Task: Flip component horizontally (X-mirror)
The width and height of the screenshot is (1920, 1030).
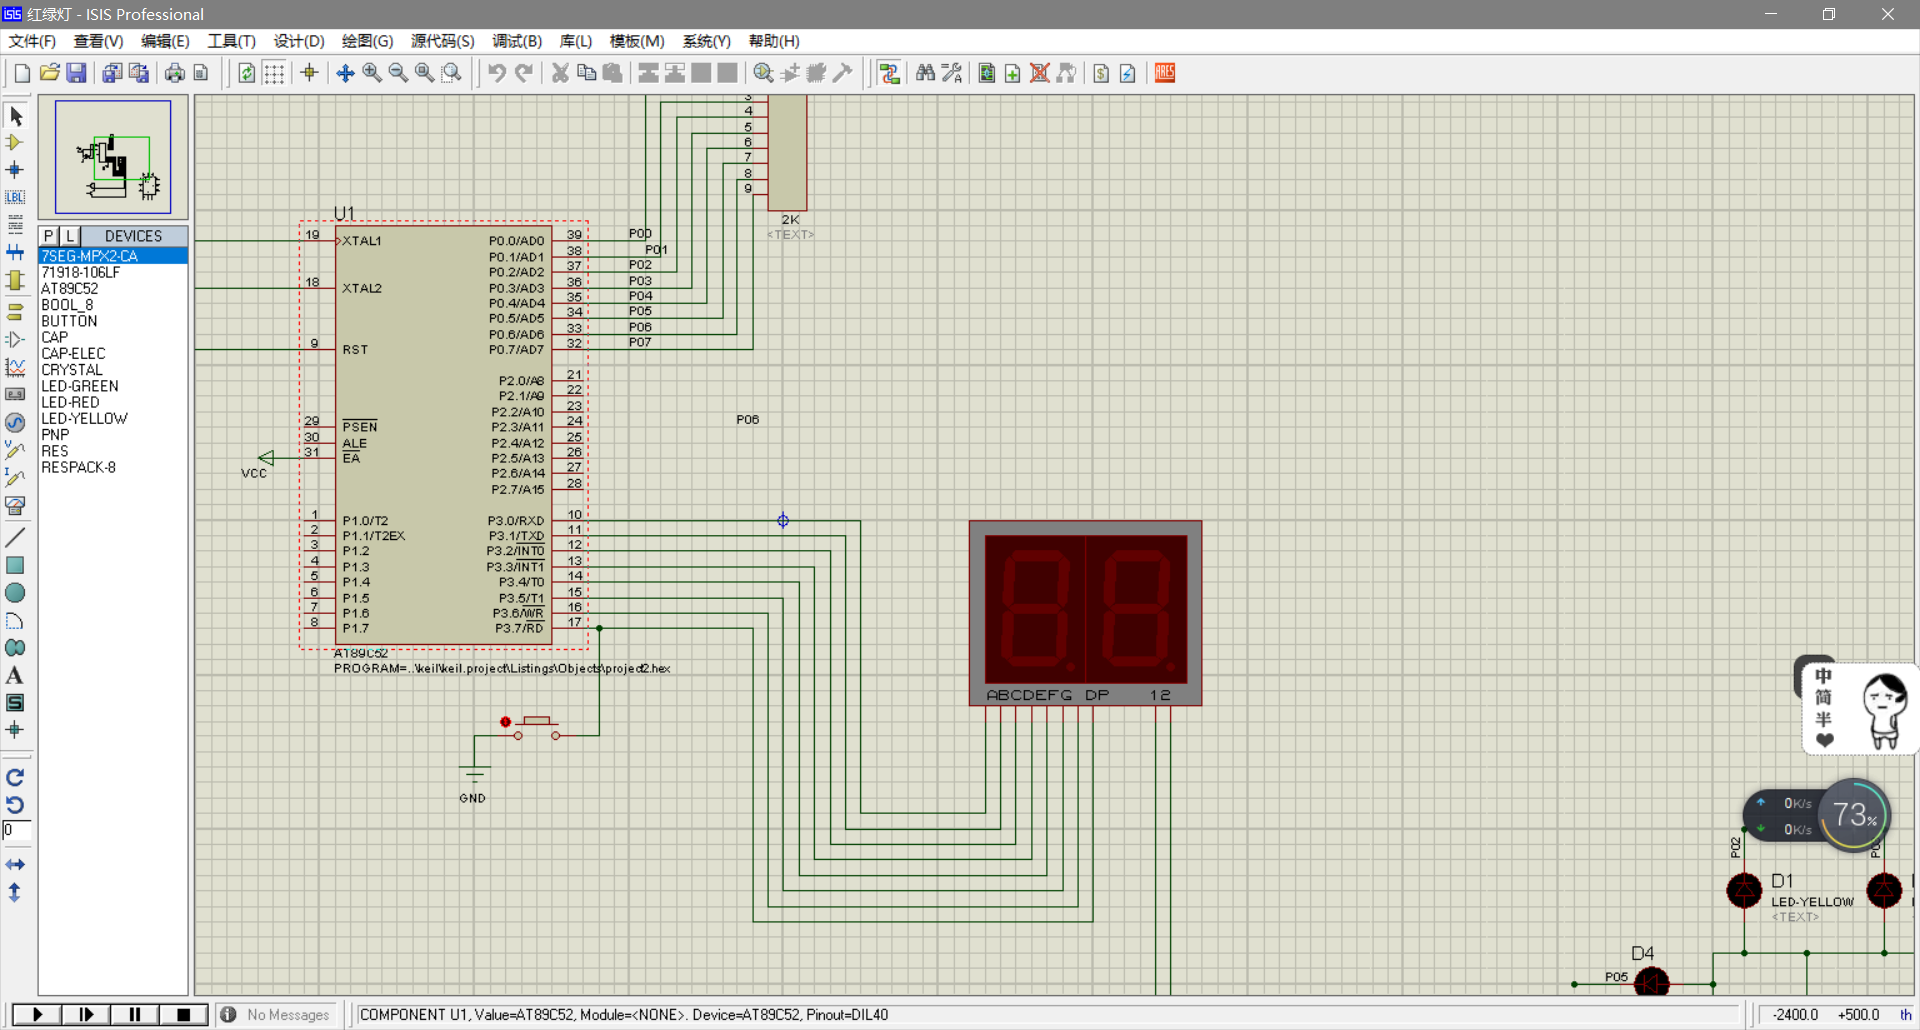Action: (x=15, y=864)
